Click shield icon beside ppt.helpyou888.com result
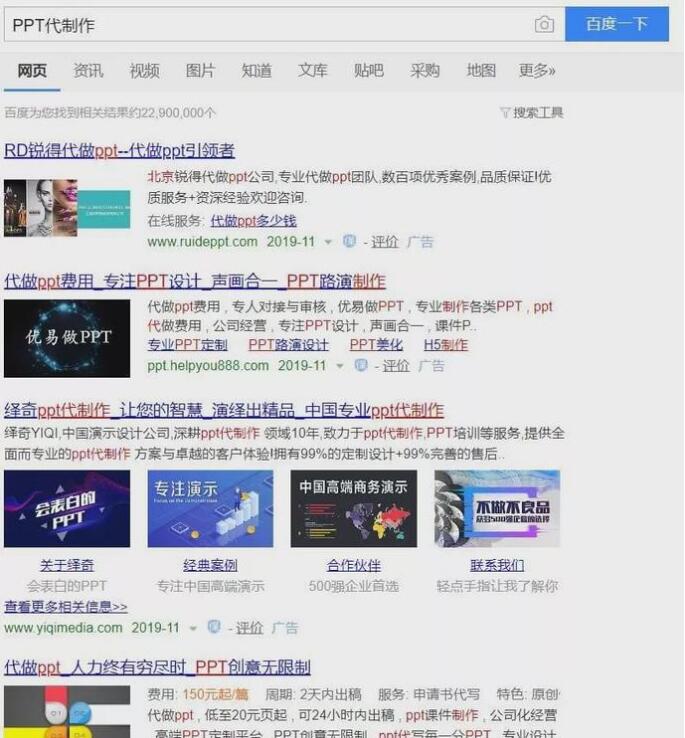Screen dimensions: 685x738 coord(361,365)
